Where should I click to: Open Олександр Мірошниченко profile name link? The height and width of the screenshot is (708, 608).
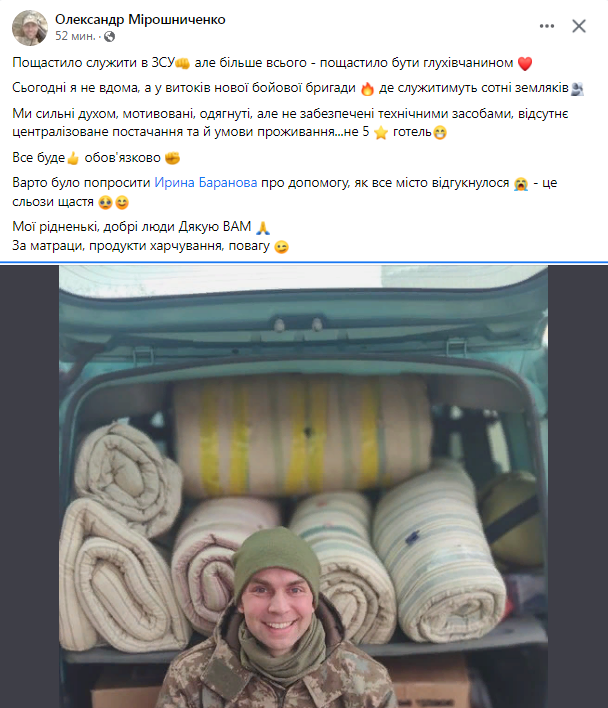tap(140, 19)
